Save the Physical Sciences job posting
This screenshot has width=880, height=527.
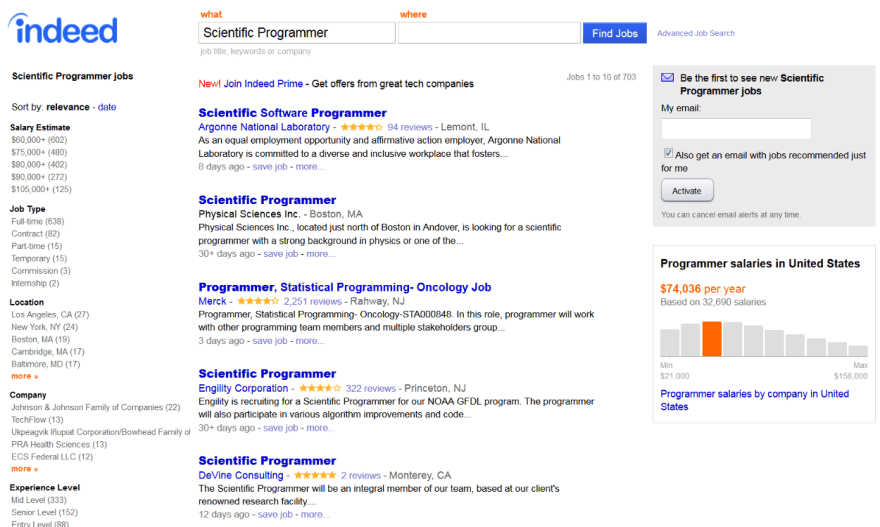(x=281, y=254)
